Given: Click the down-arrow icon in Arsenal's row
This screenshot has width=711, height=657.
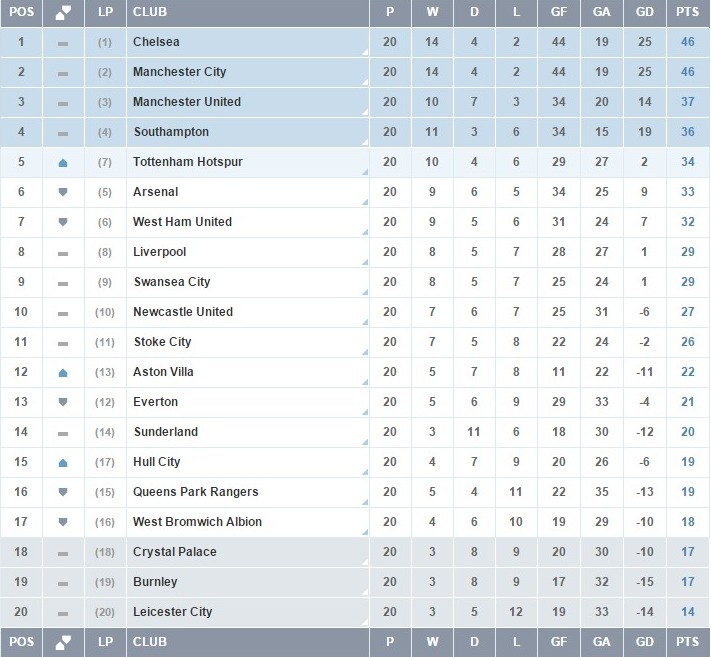Looking at the screenshot, I should pos(63,192).
